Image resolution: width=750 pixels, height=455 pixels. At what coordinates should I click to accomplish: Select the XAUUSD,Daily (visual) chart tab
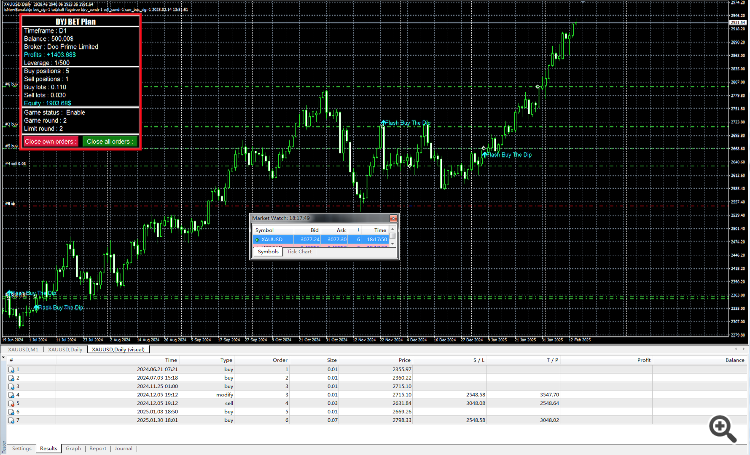point(118,350)
